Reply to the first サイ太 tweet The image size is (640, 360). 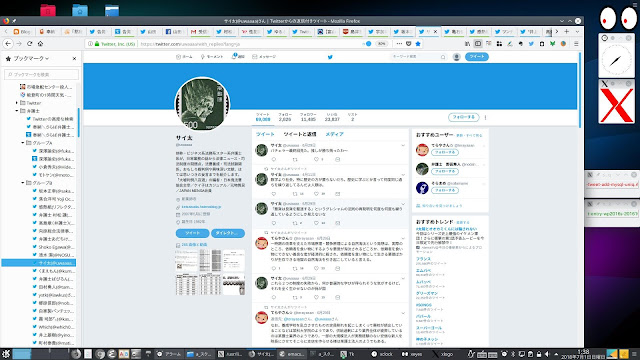[273, 160]
